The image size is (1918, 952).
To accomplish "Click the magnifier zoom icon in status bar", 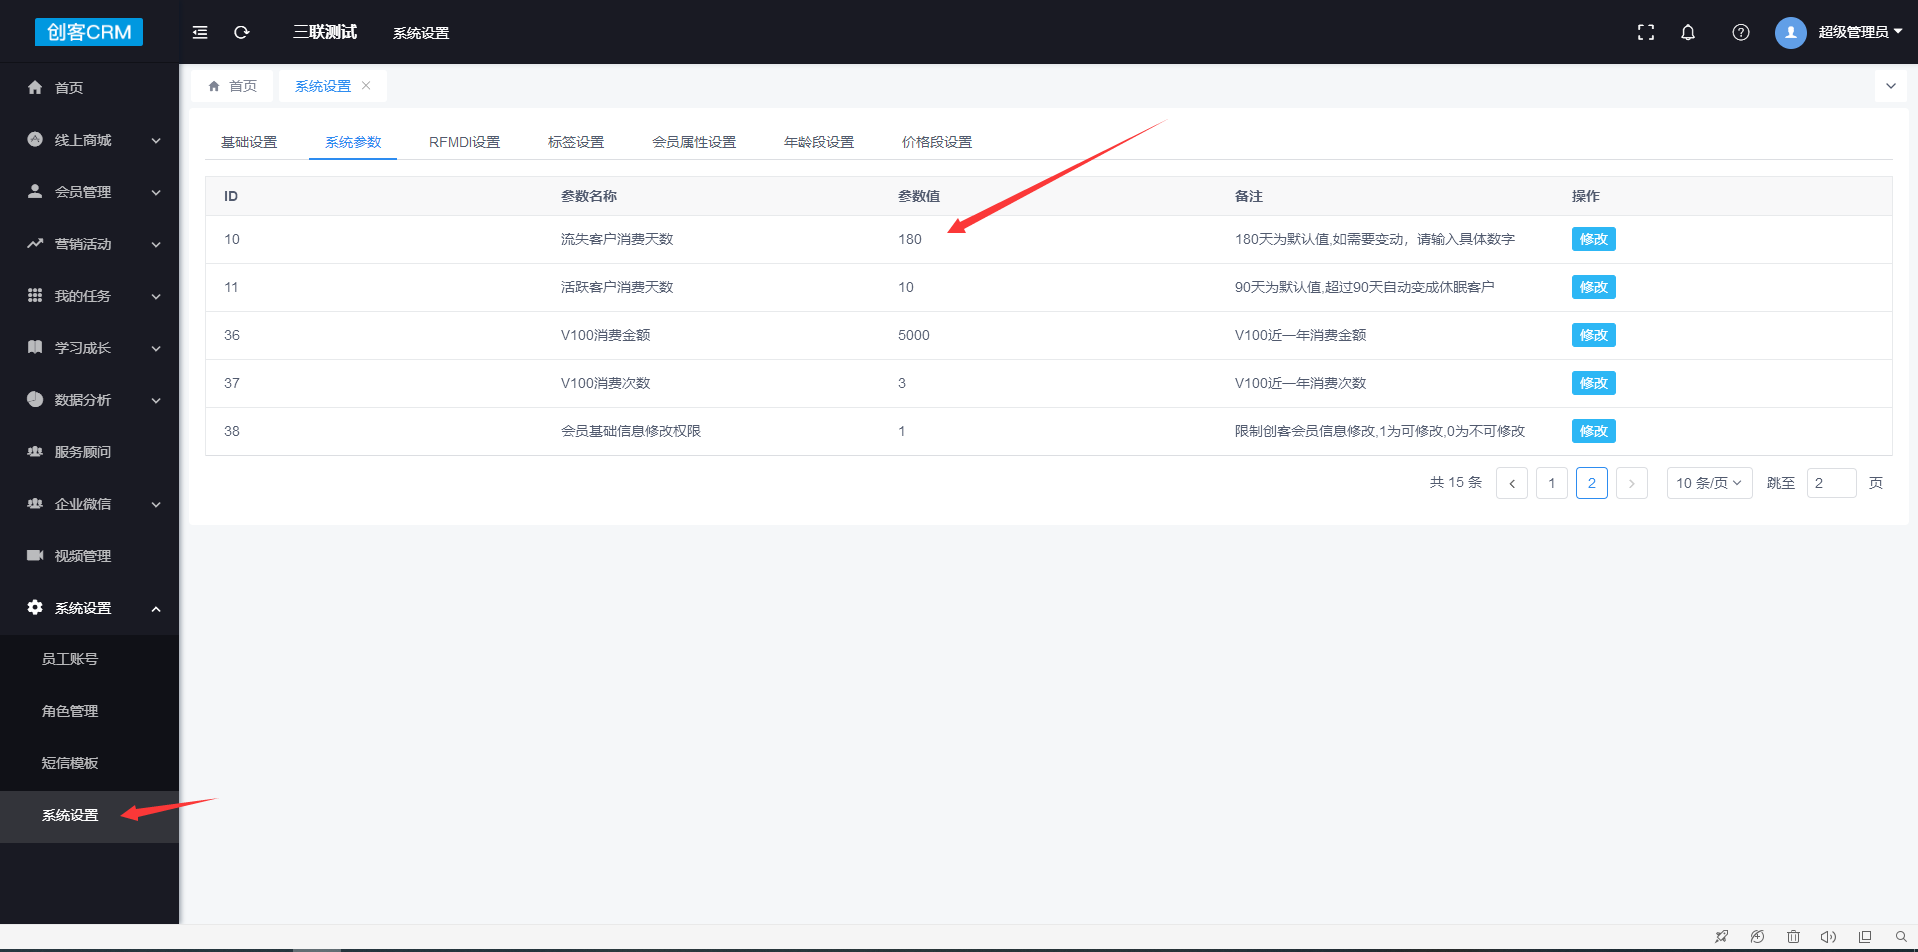I will [x=1901, y=937].
